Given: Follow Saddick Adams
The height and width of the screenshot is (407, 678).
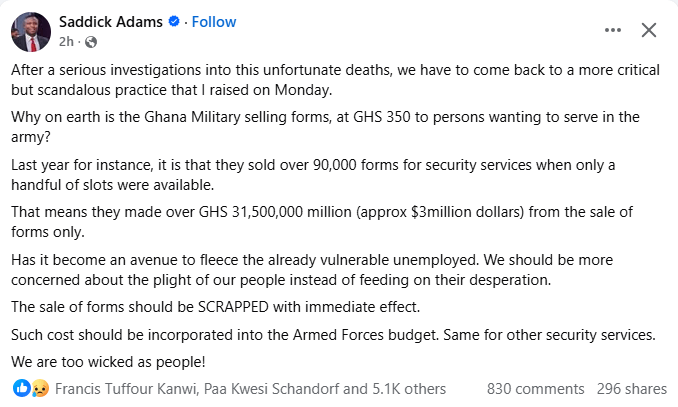Looking at the screenshot, I should 215,21.
